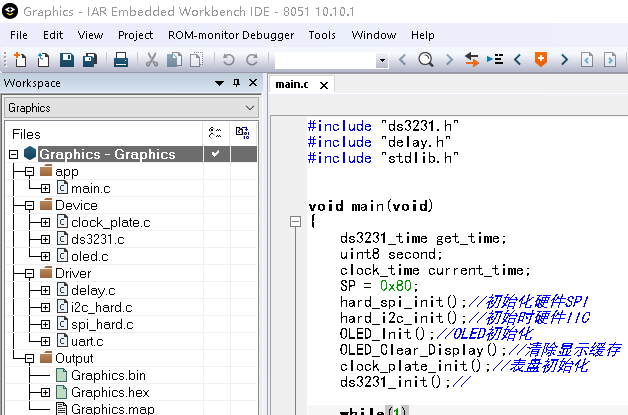Image resolution: width=628 pixels, height=415 pixels.
Task: Click the Save All toolbar icon
Action: (x=90, y=60)
